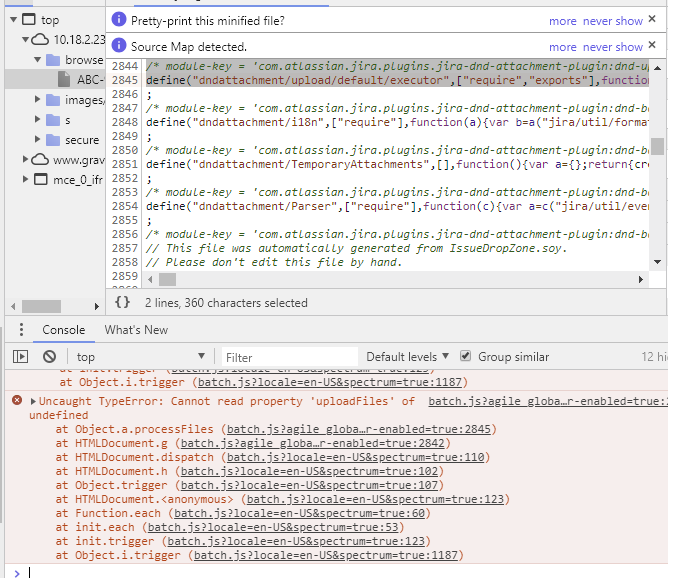700x578 pixels.
Task: Click the secure folder icon
Action: coord(53,140)
